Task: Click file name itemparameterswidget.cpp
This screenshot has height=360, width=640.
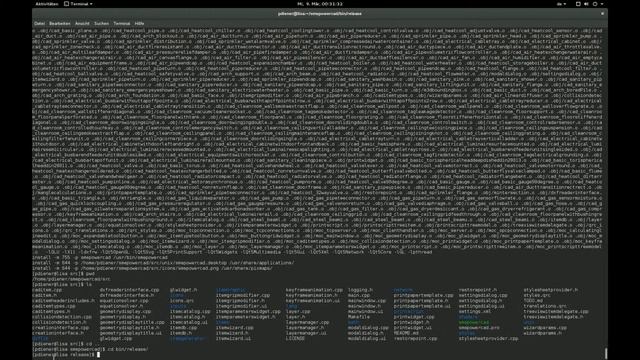Action: point(248,311)
